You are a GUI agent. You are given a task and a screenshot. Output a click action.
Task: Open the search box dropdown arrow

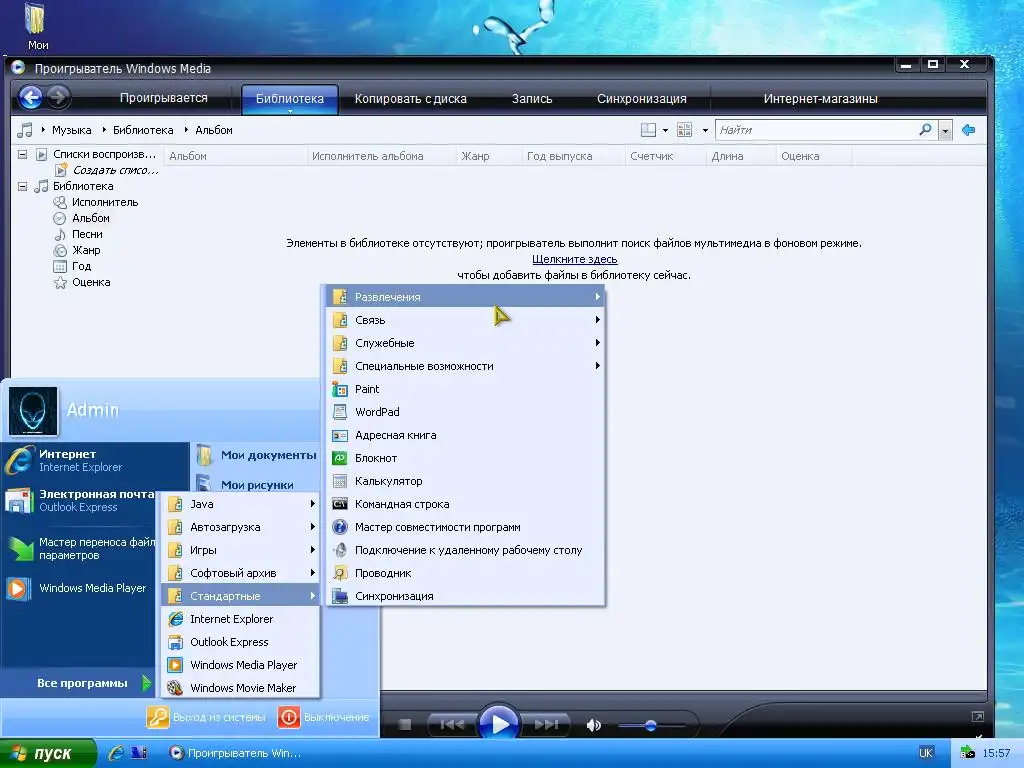coord(945,131)
